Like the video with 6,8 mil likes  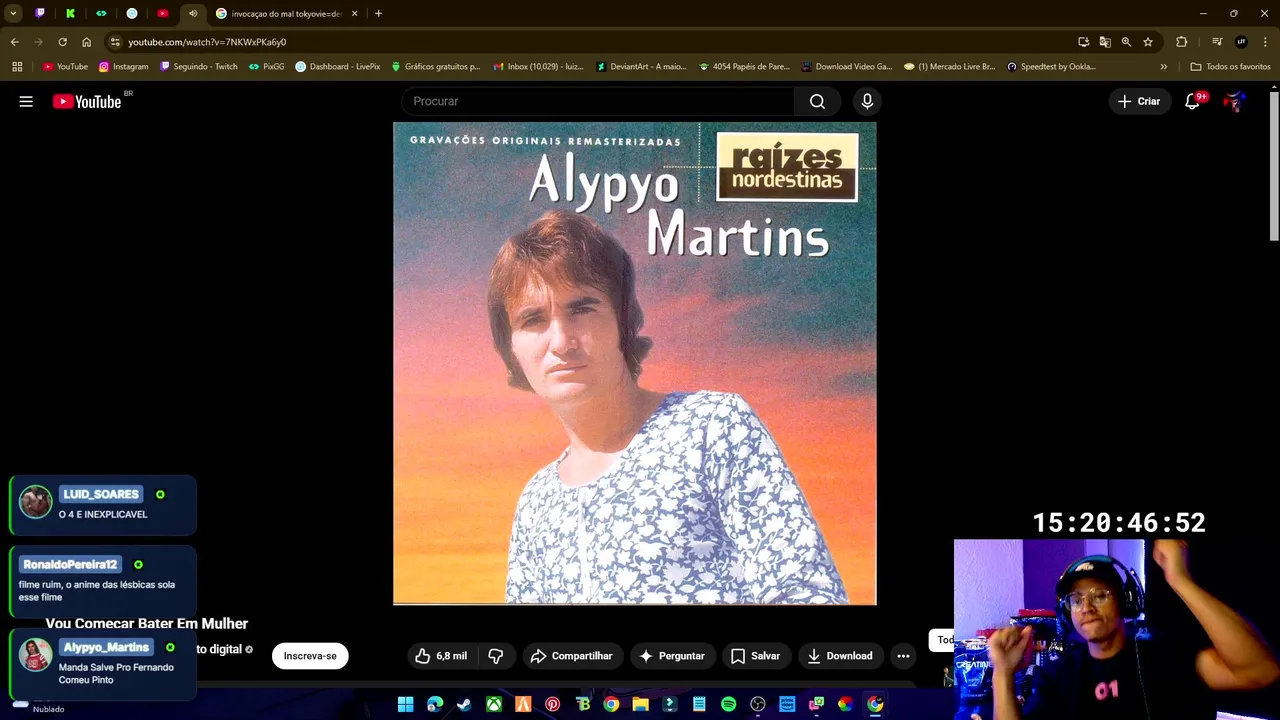tap(442, 656)
